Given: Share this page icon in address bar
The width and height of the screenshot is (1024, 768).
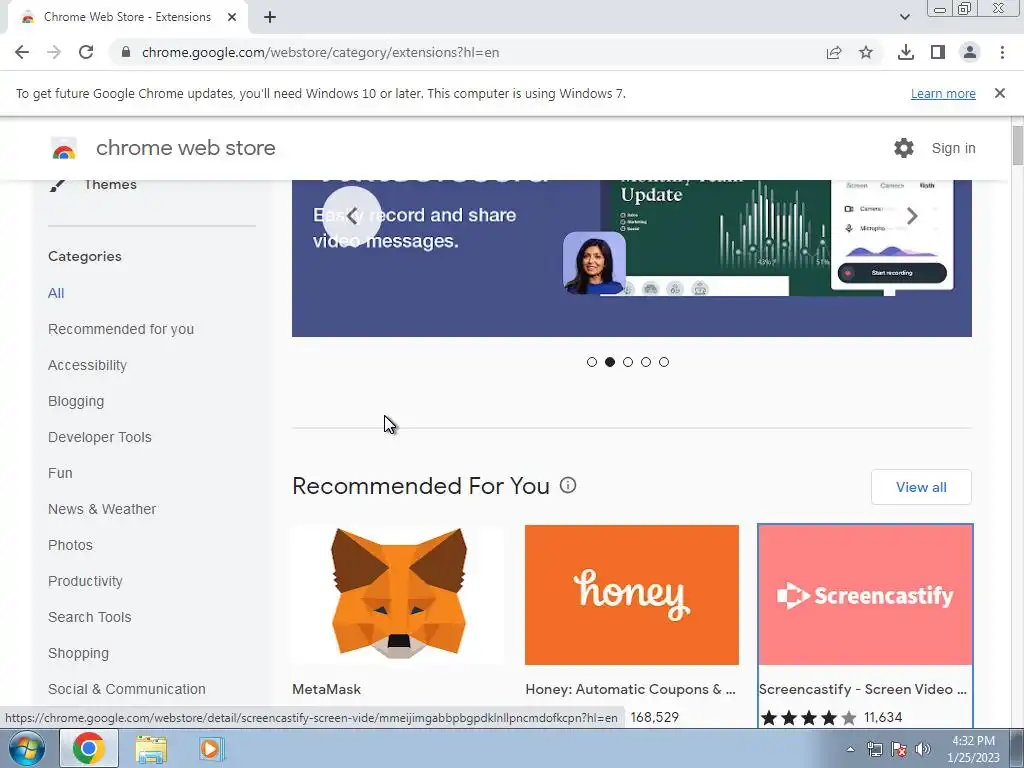Looking at the screenshot, I should click(834, 52).
